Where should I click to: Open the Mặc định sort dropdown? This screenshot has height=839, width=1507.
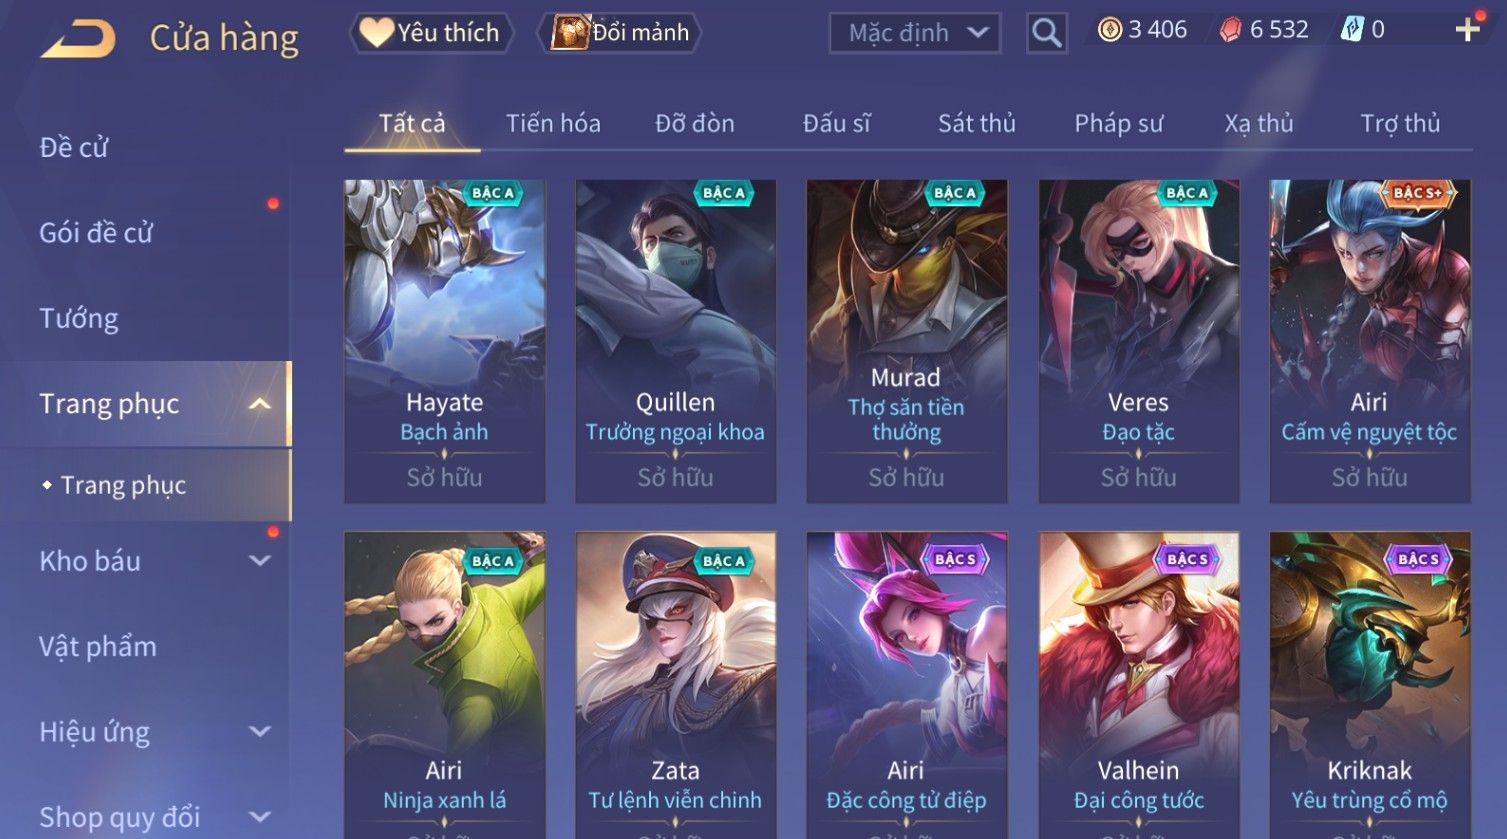[914, 33]
